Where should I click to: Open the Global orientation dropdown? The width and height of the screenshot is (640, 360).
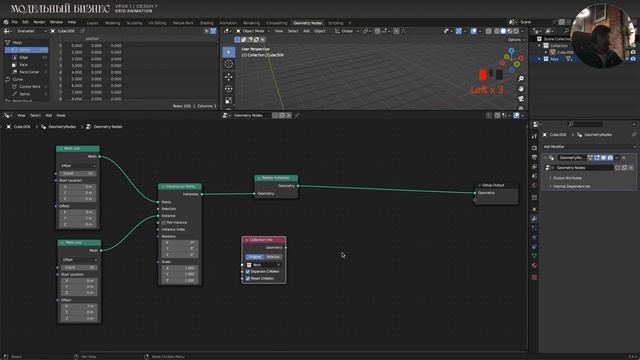pyautogui.click(x=347, y=31)
